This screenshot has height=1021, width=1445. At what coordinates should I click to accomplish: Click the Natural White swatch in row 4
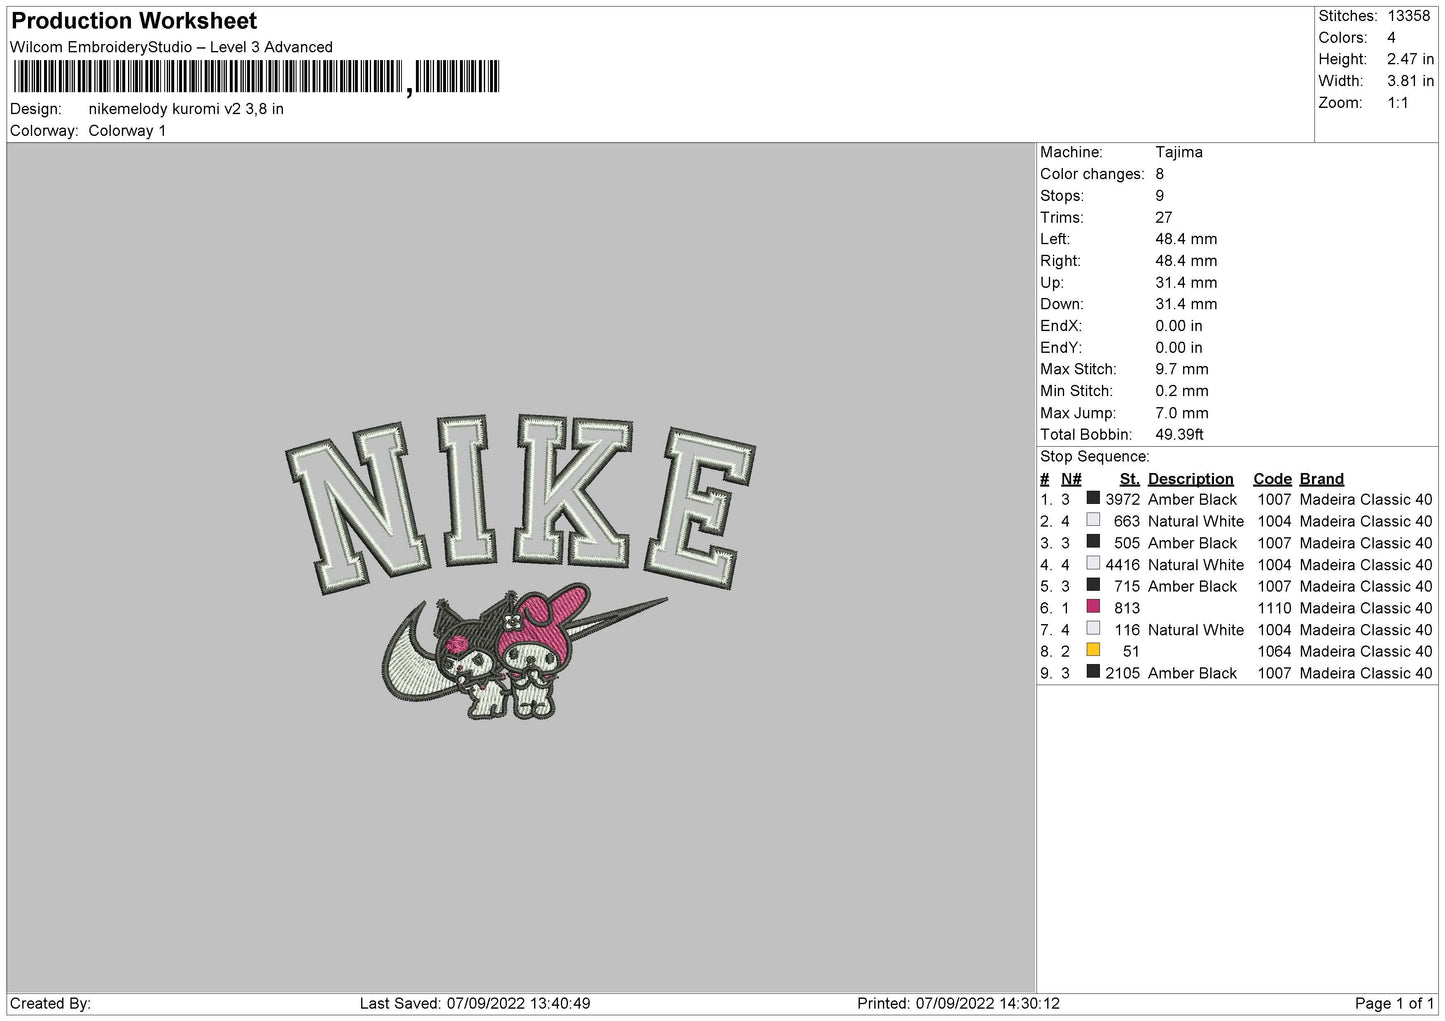click(1093, 563)
